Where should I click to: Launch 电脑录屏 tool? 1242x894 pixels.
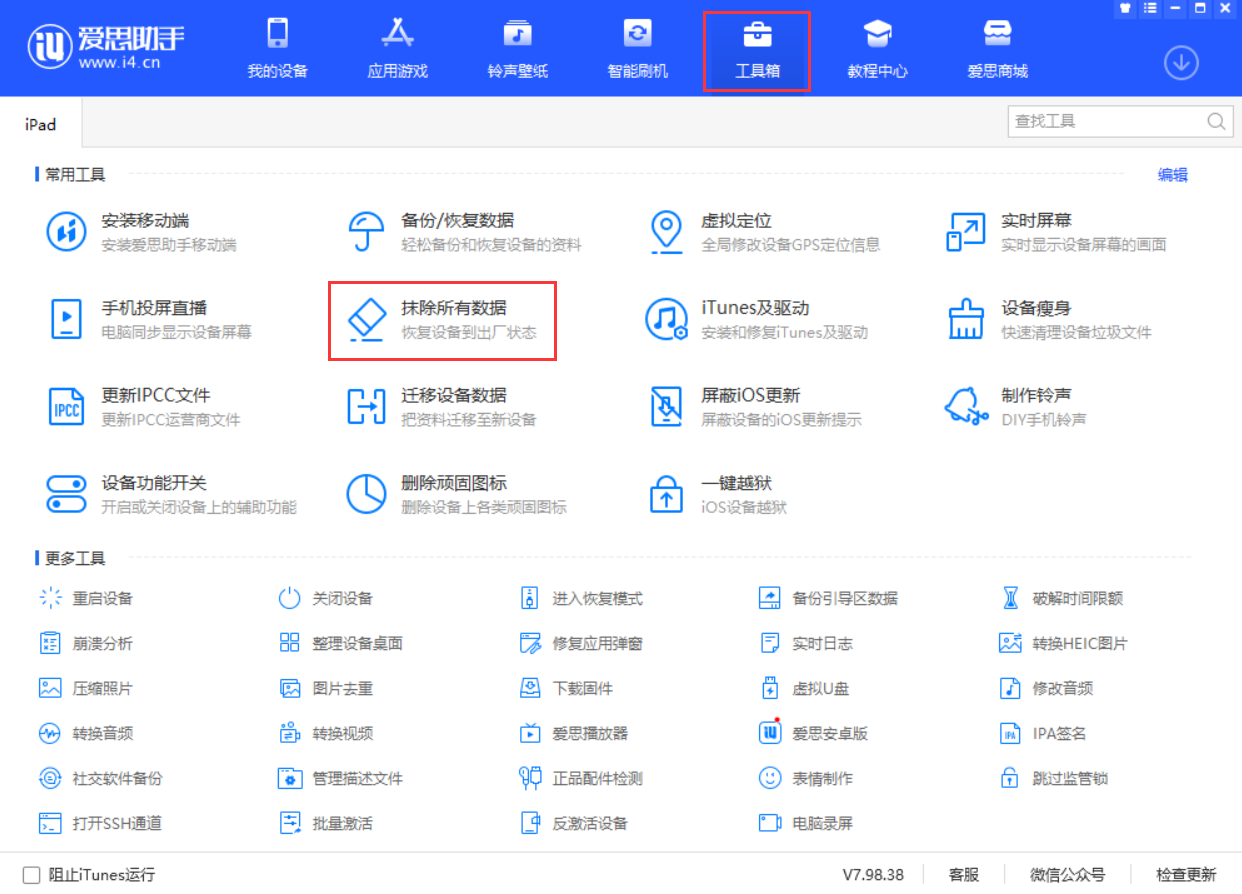pyautogui.click(x=806, y=823)
